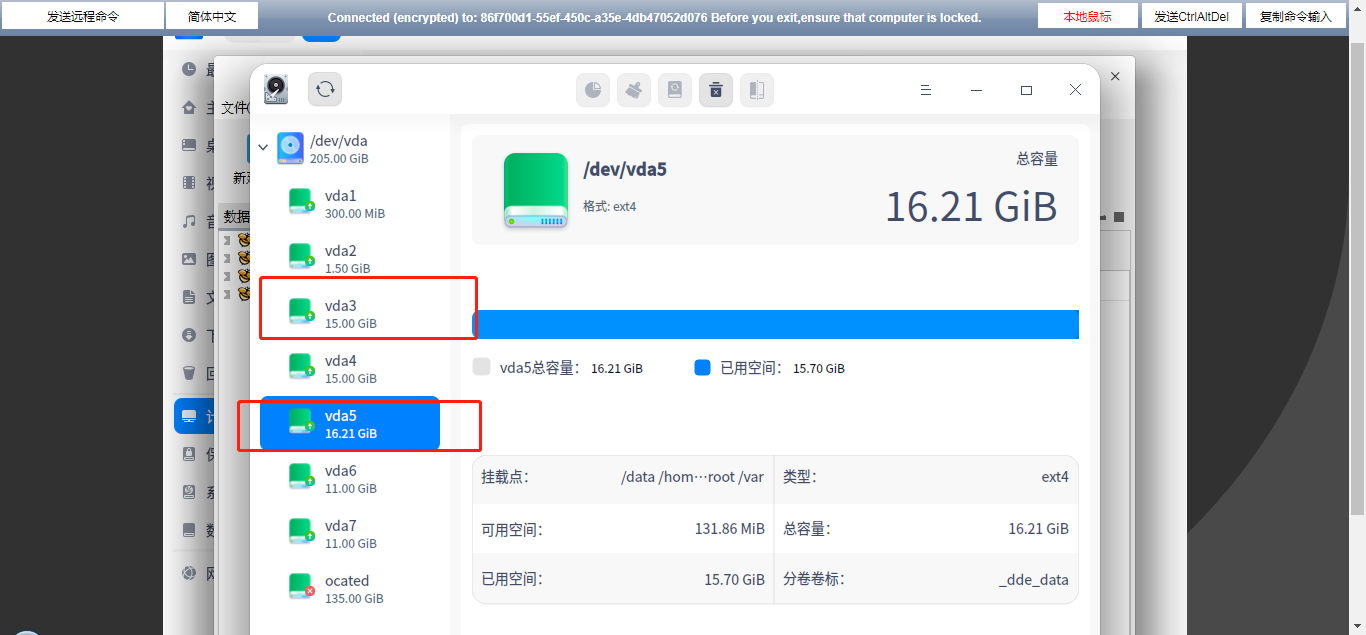Image resolution: width=1366 pixels, height=635 pixels.
Task: Click the /dev/vda5 title text
Action: point(625,169)
